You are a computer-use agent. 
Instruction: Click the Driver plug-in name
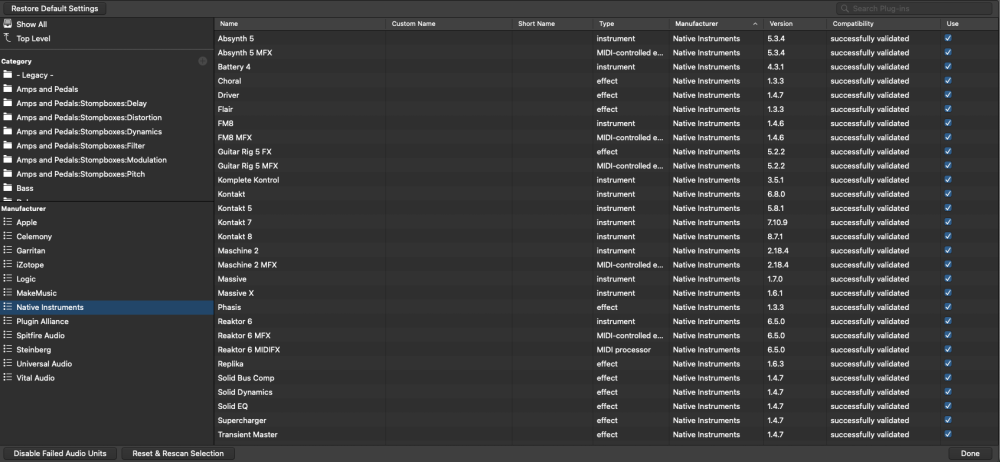click(228, 95)
